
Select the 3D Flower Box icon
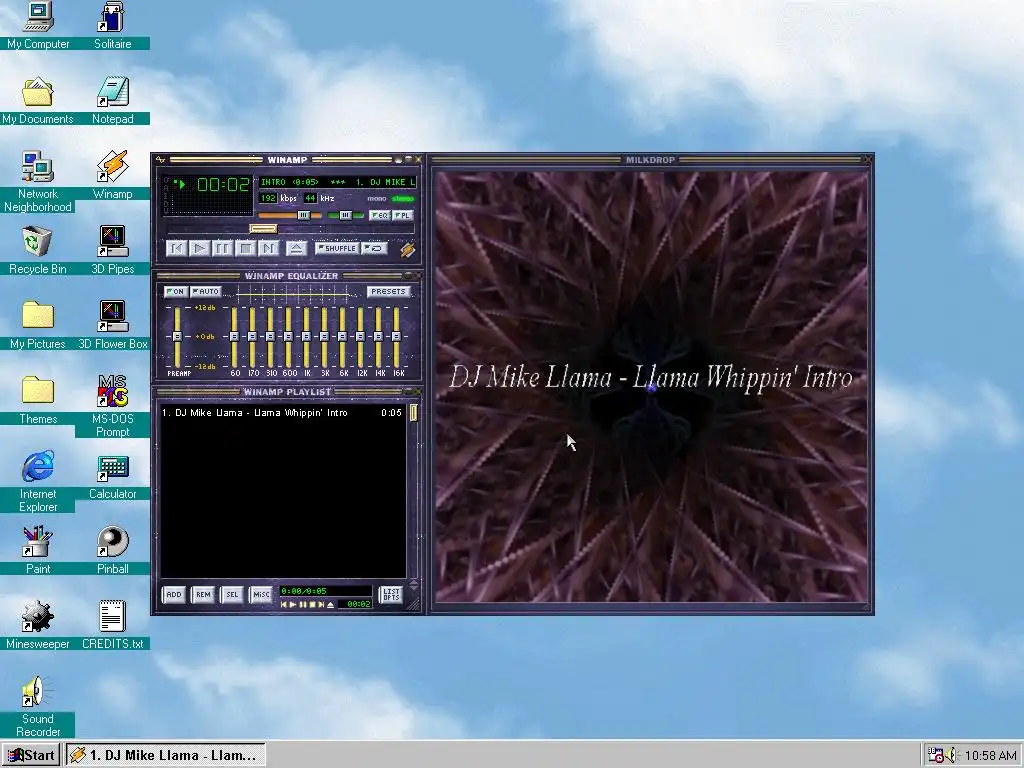click(x=112, y=325)
